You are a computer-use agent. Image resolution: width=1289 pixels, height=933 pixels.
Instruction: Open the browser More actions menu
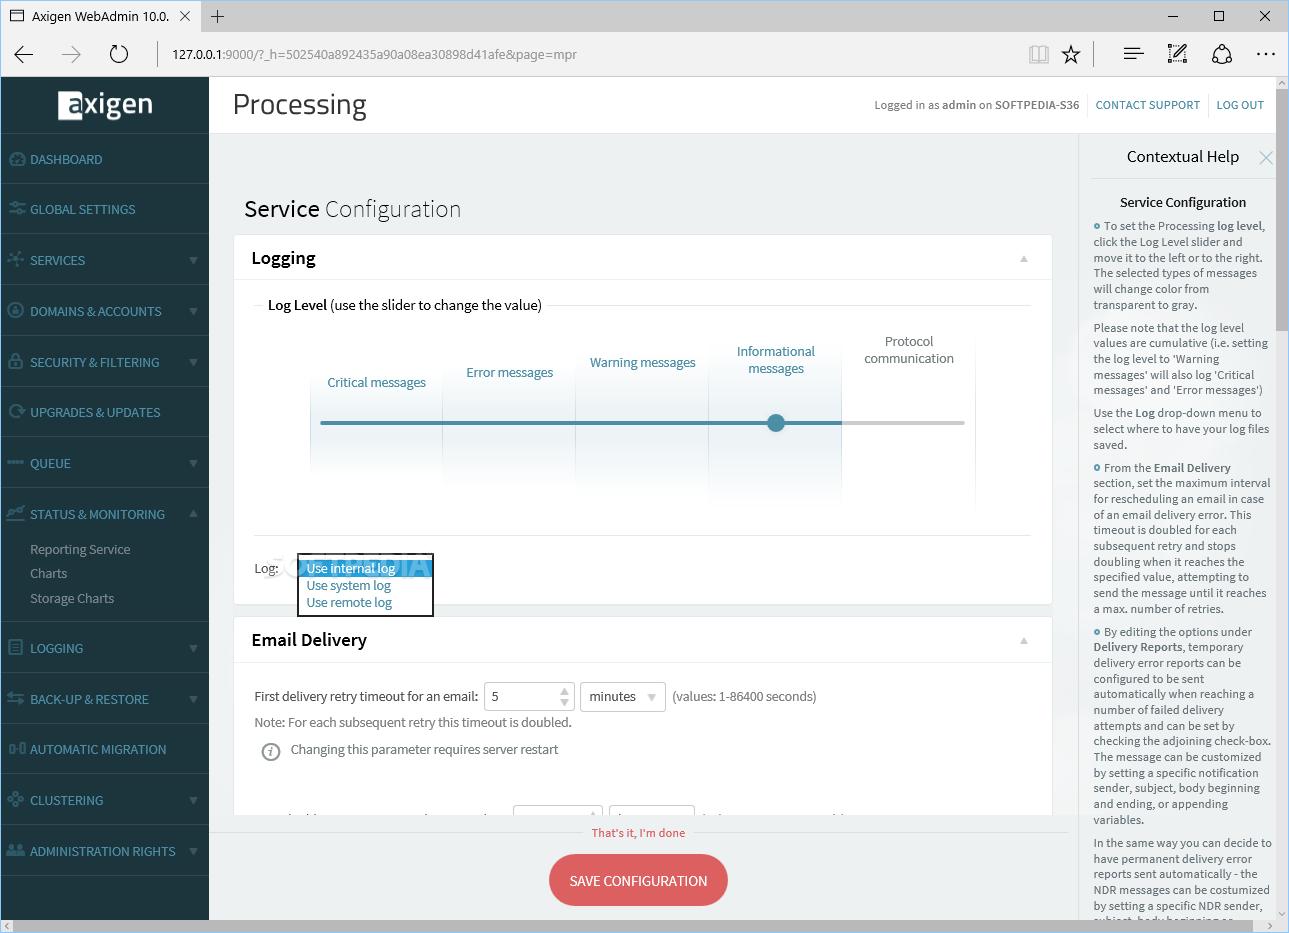tap(1265, 54)
